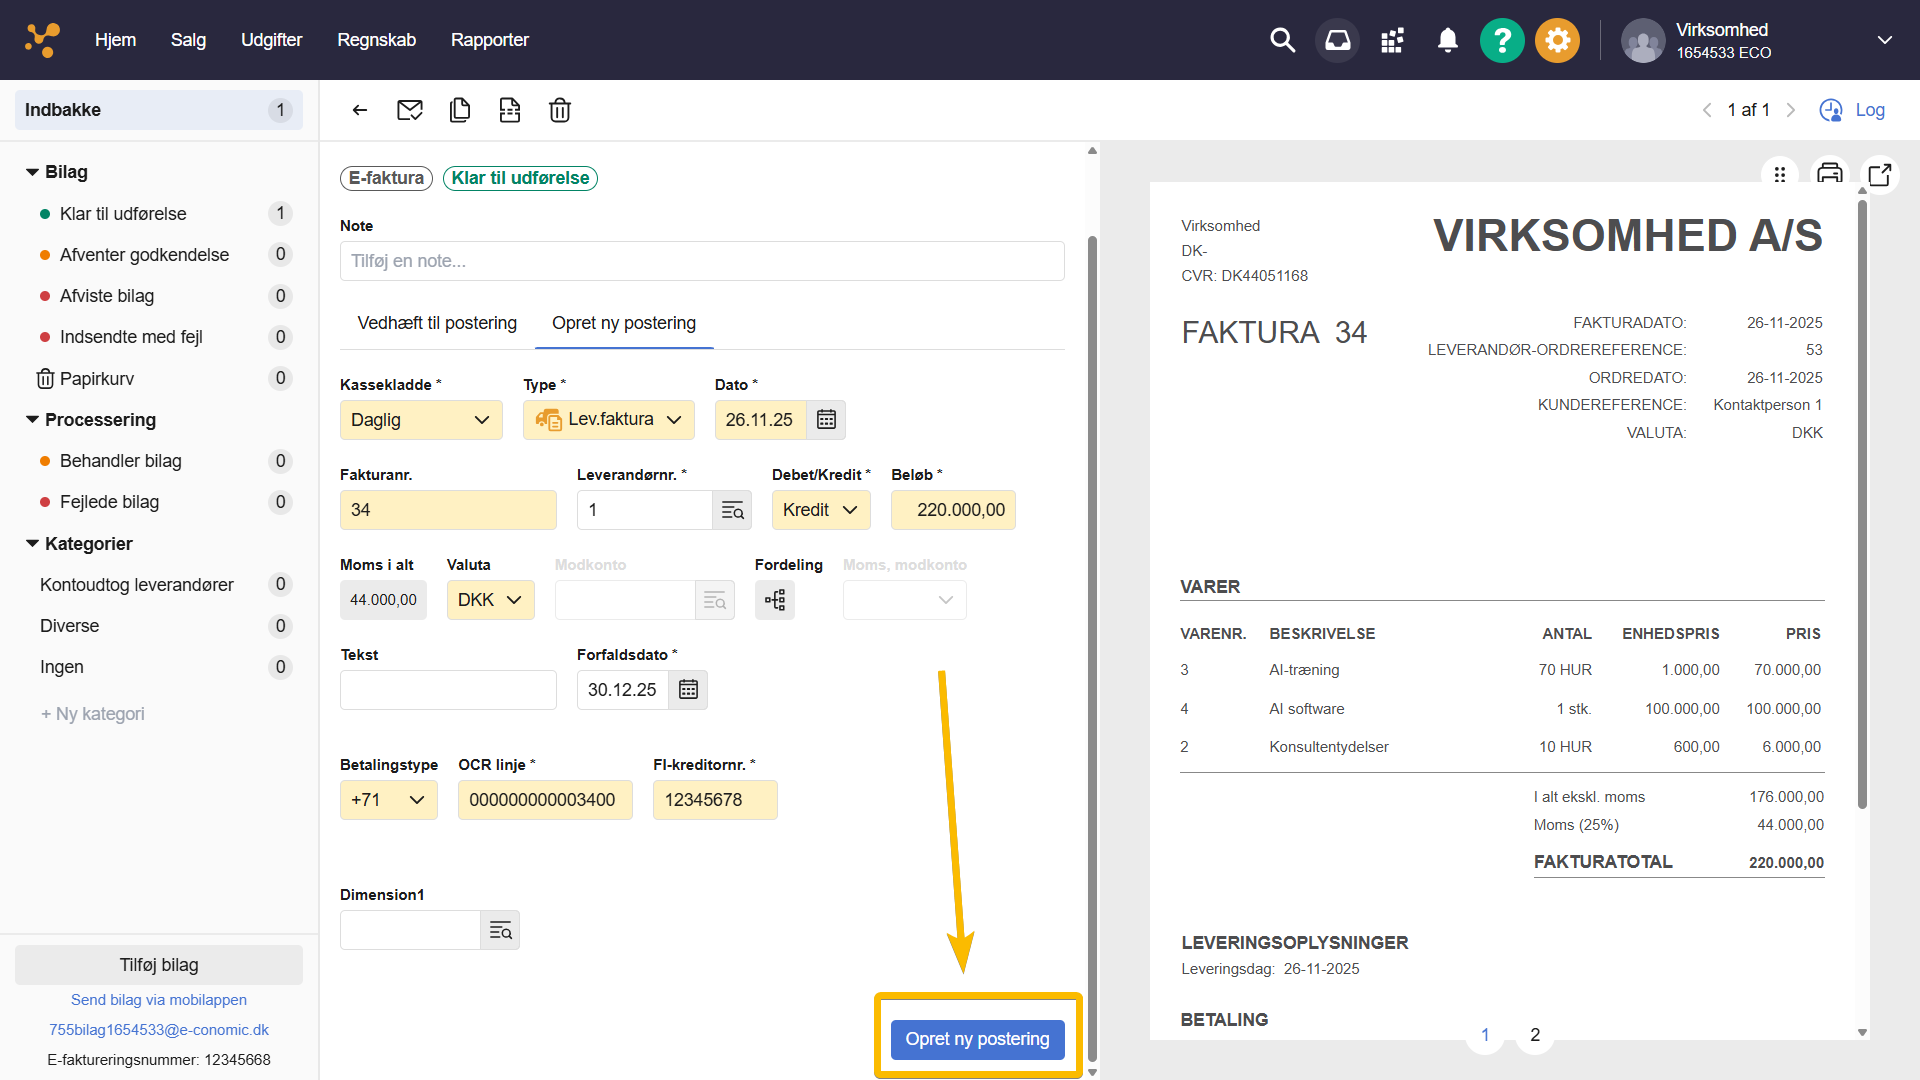This screenshot has width=1920, height=1080.
Task: Click the copy document icon
Action: [x=460, y=110]
